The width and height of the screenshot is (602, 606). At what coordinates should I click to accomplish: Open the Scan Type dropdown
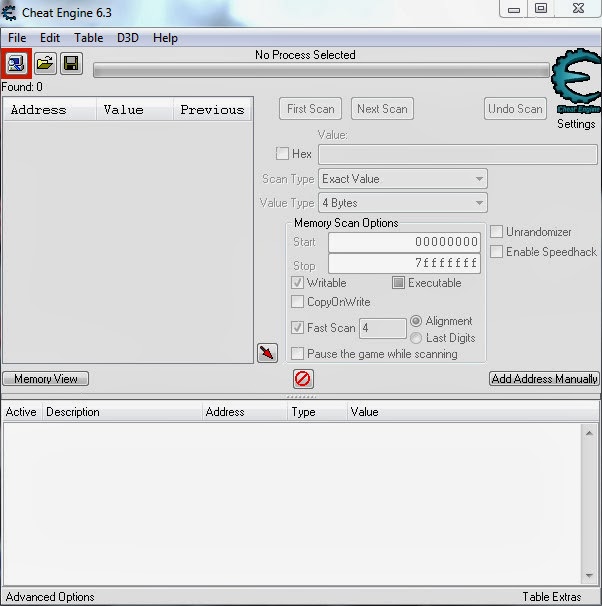pyautogui.click(x=403, y=179)
